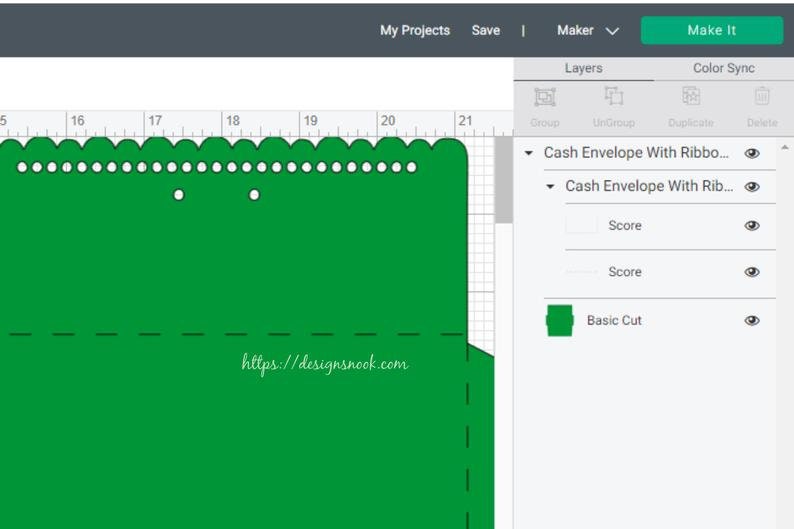Click the UnGroup layers icon
794x529 pixels.
click(x=614, y=96)
